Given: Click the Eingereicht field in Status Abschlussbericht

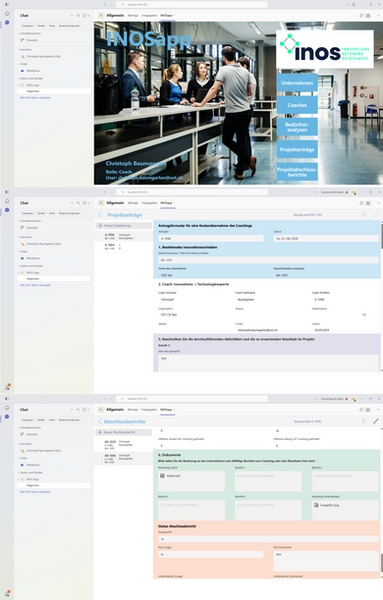Looking at the screenshot, I should (268, 539).
